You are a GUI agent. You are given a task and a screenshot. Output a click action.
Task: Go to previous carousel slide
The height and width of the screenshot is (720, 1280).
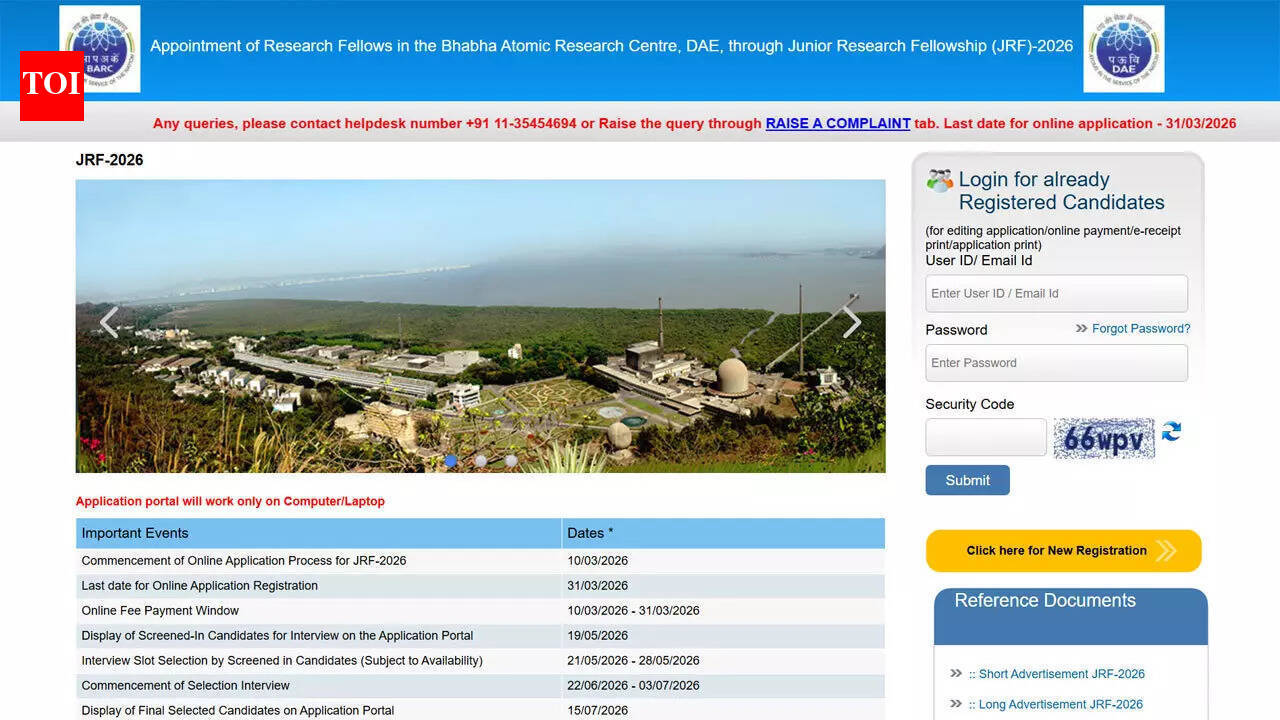(109, 322)
